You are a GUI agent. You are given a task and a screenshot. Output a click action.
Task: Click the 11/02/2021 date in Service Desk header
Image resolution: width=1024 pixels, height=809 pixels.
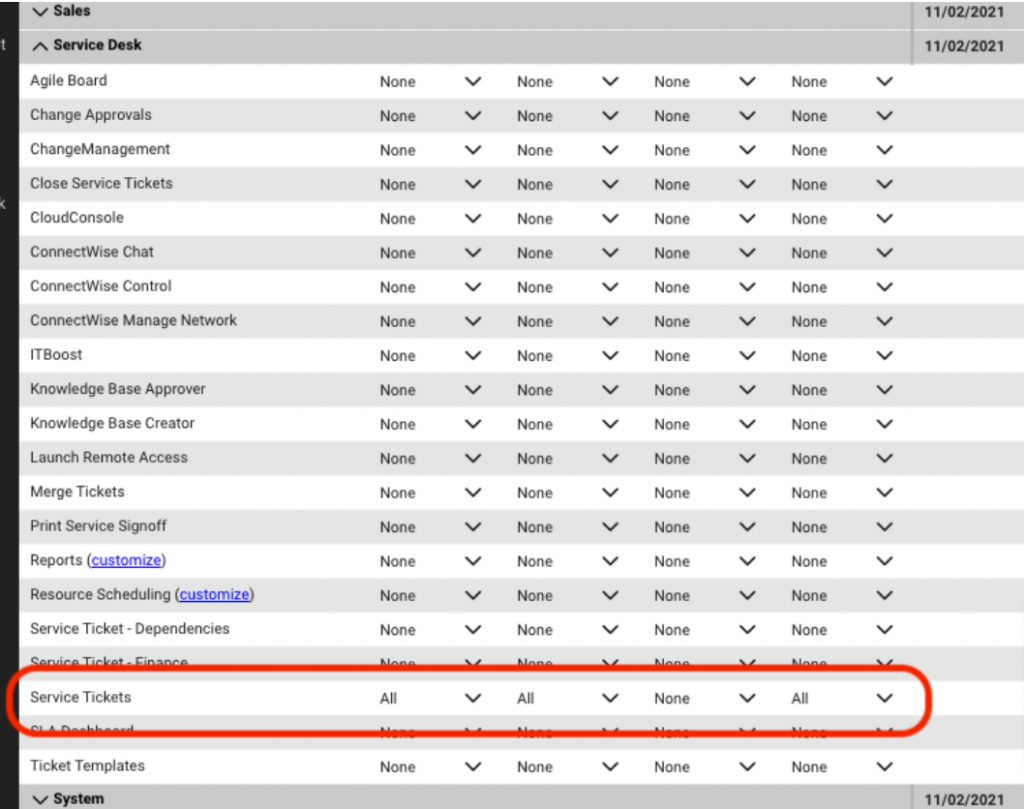[964, 46]
